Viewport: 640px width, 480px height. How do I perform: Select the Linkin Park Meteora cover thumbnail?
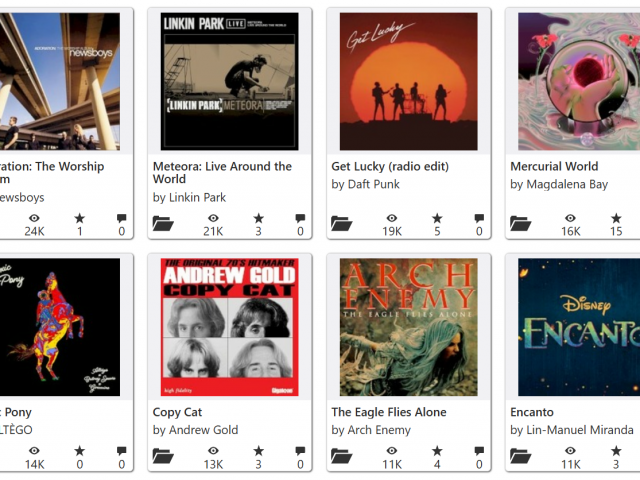[x=229, y=81]
